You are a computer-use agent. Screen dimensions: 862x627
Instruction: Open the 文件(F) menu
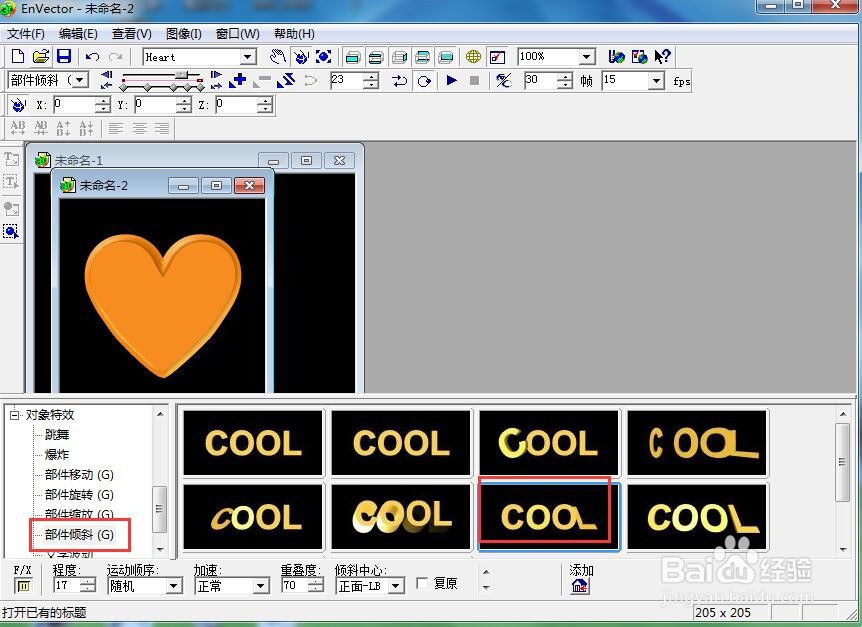25,34
